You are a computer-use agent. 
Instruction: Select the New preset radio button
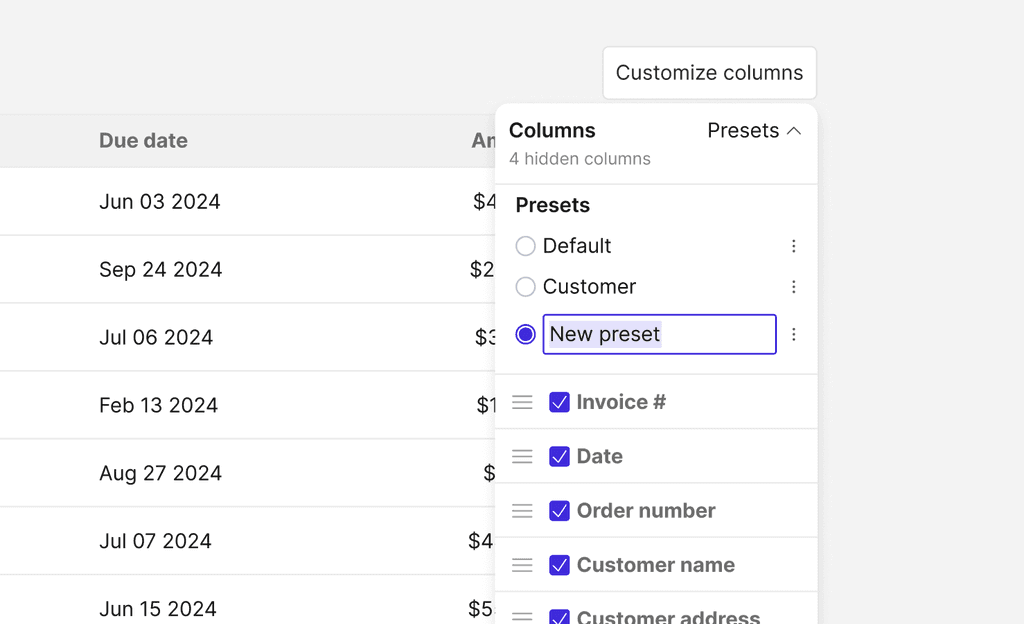pyautogui.click(x=525, y=334)
